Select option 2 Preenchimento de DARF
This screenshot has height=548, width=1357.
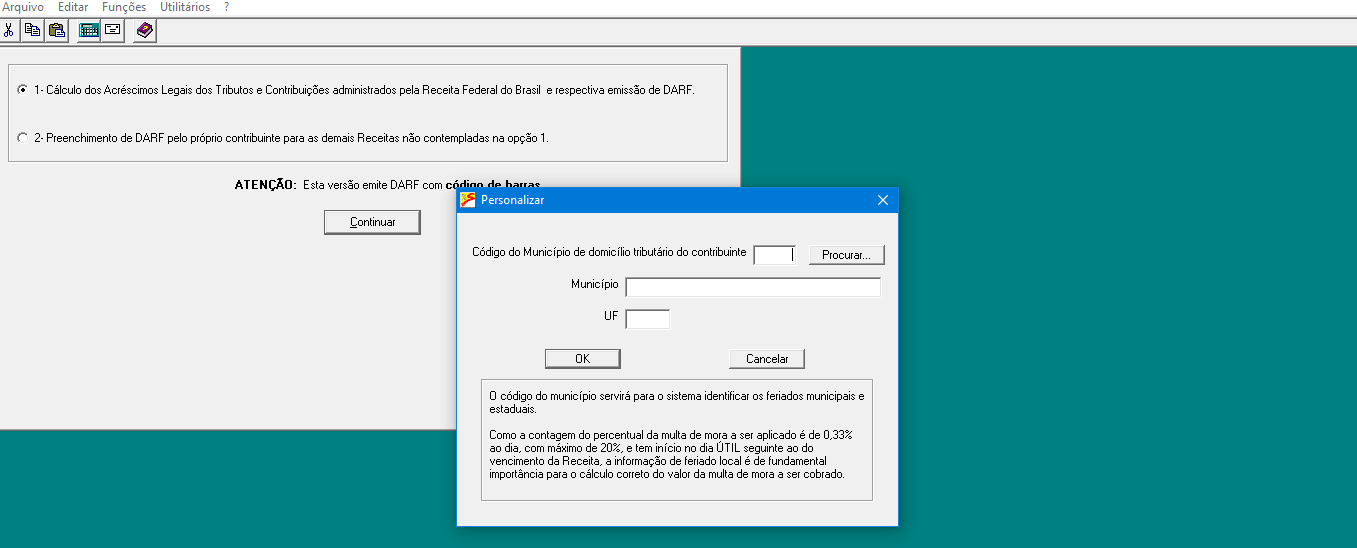pyautogui.click(x=23, y=138)
